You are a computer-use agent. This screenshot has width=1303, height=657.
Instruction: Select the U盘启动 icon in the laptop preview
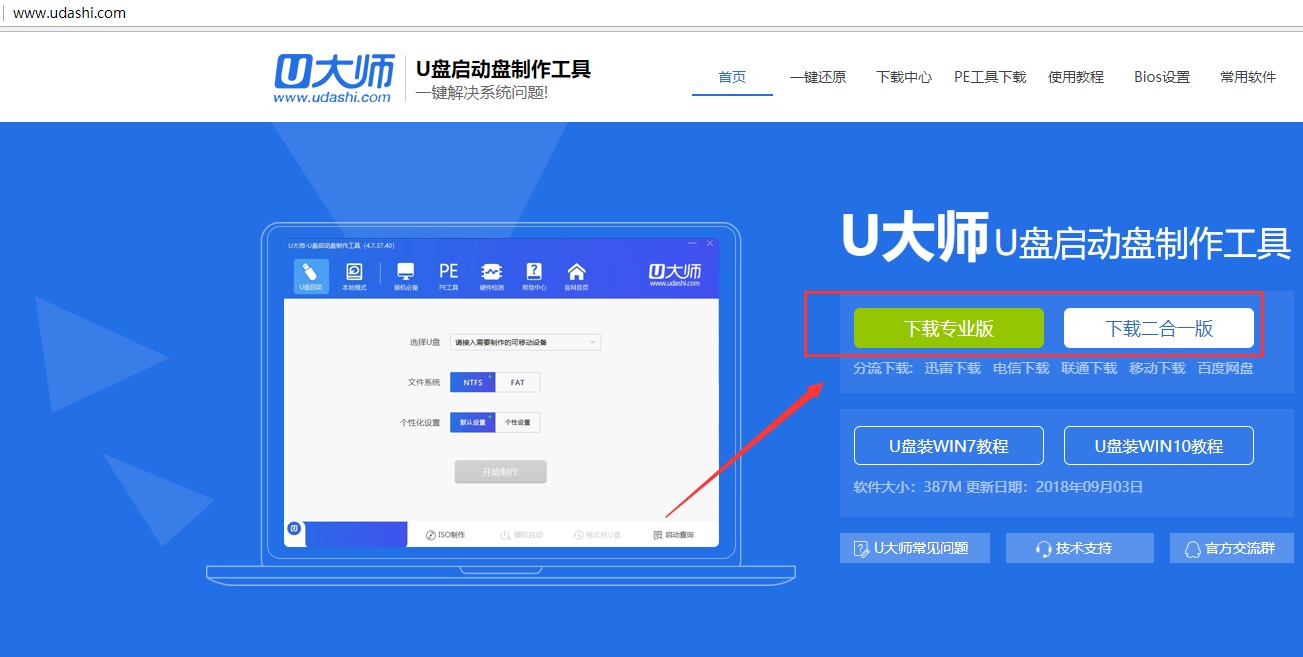310,276
